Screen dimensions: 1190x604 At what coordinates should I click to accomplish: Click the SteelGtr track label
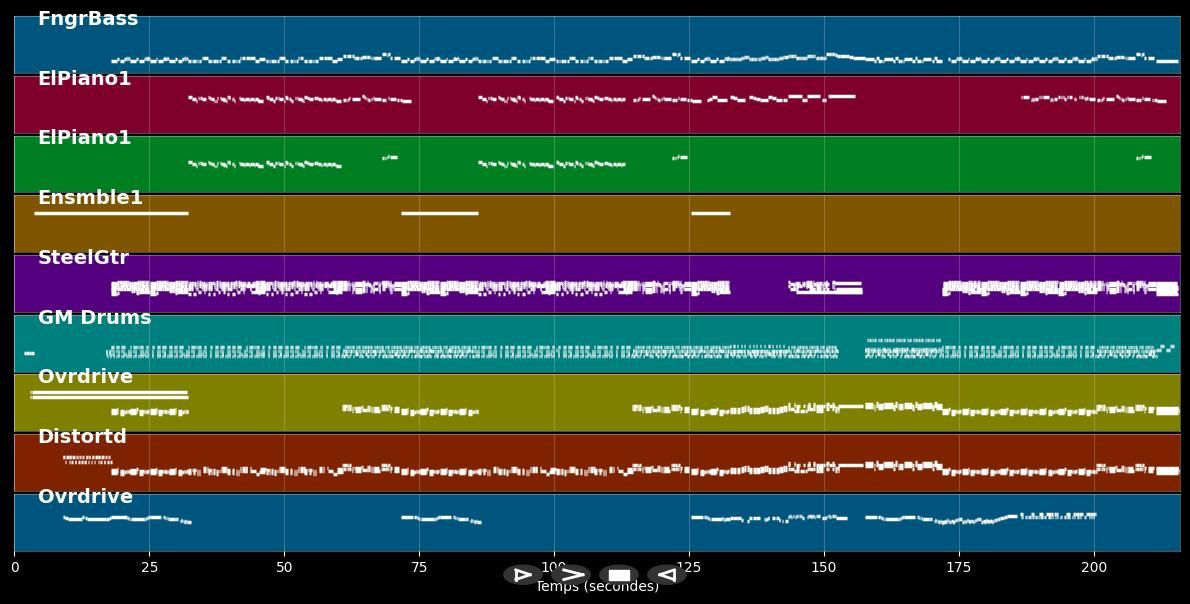pyautogui.click(x=83, y=258)
